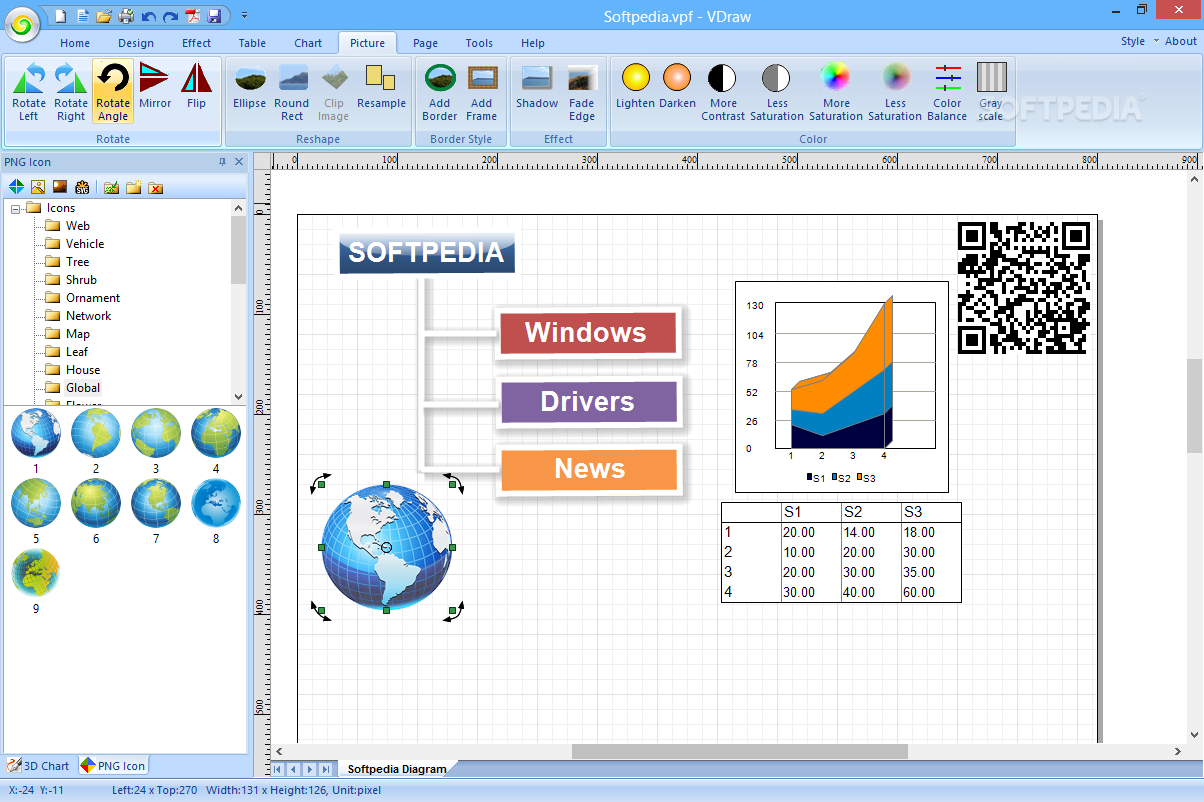
Task: Save the file with floppy disk icon
Action: (214, 16)
